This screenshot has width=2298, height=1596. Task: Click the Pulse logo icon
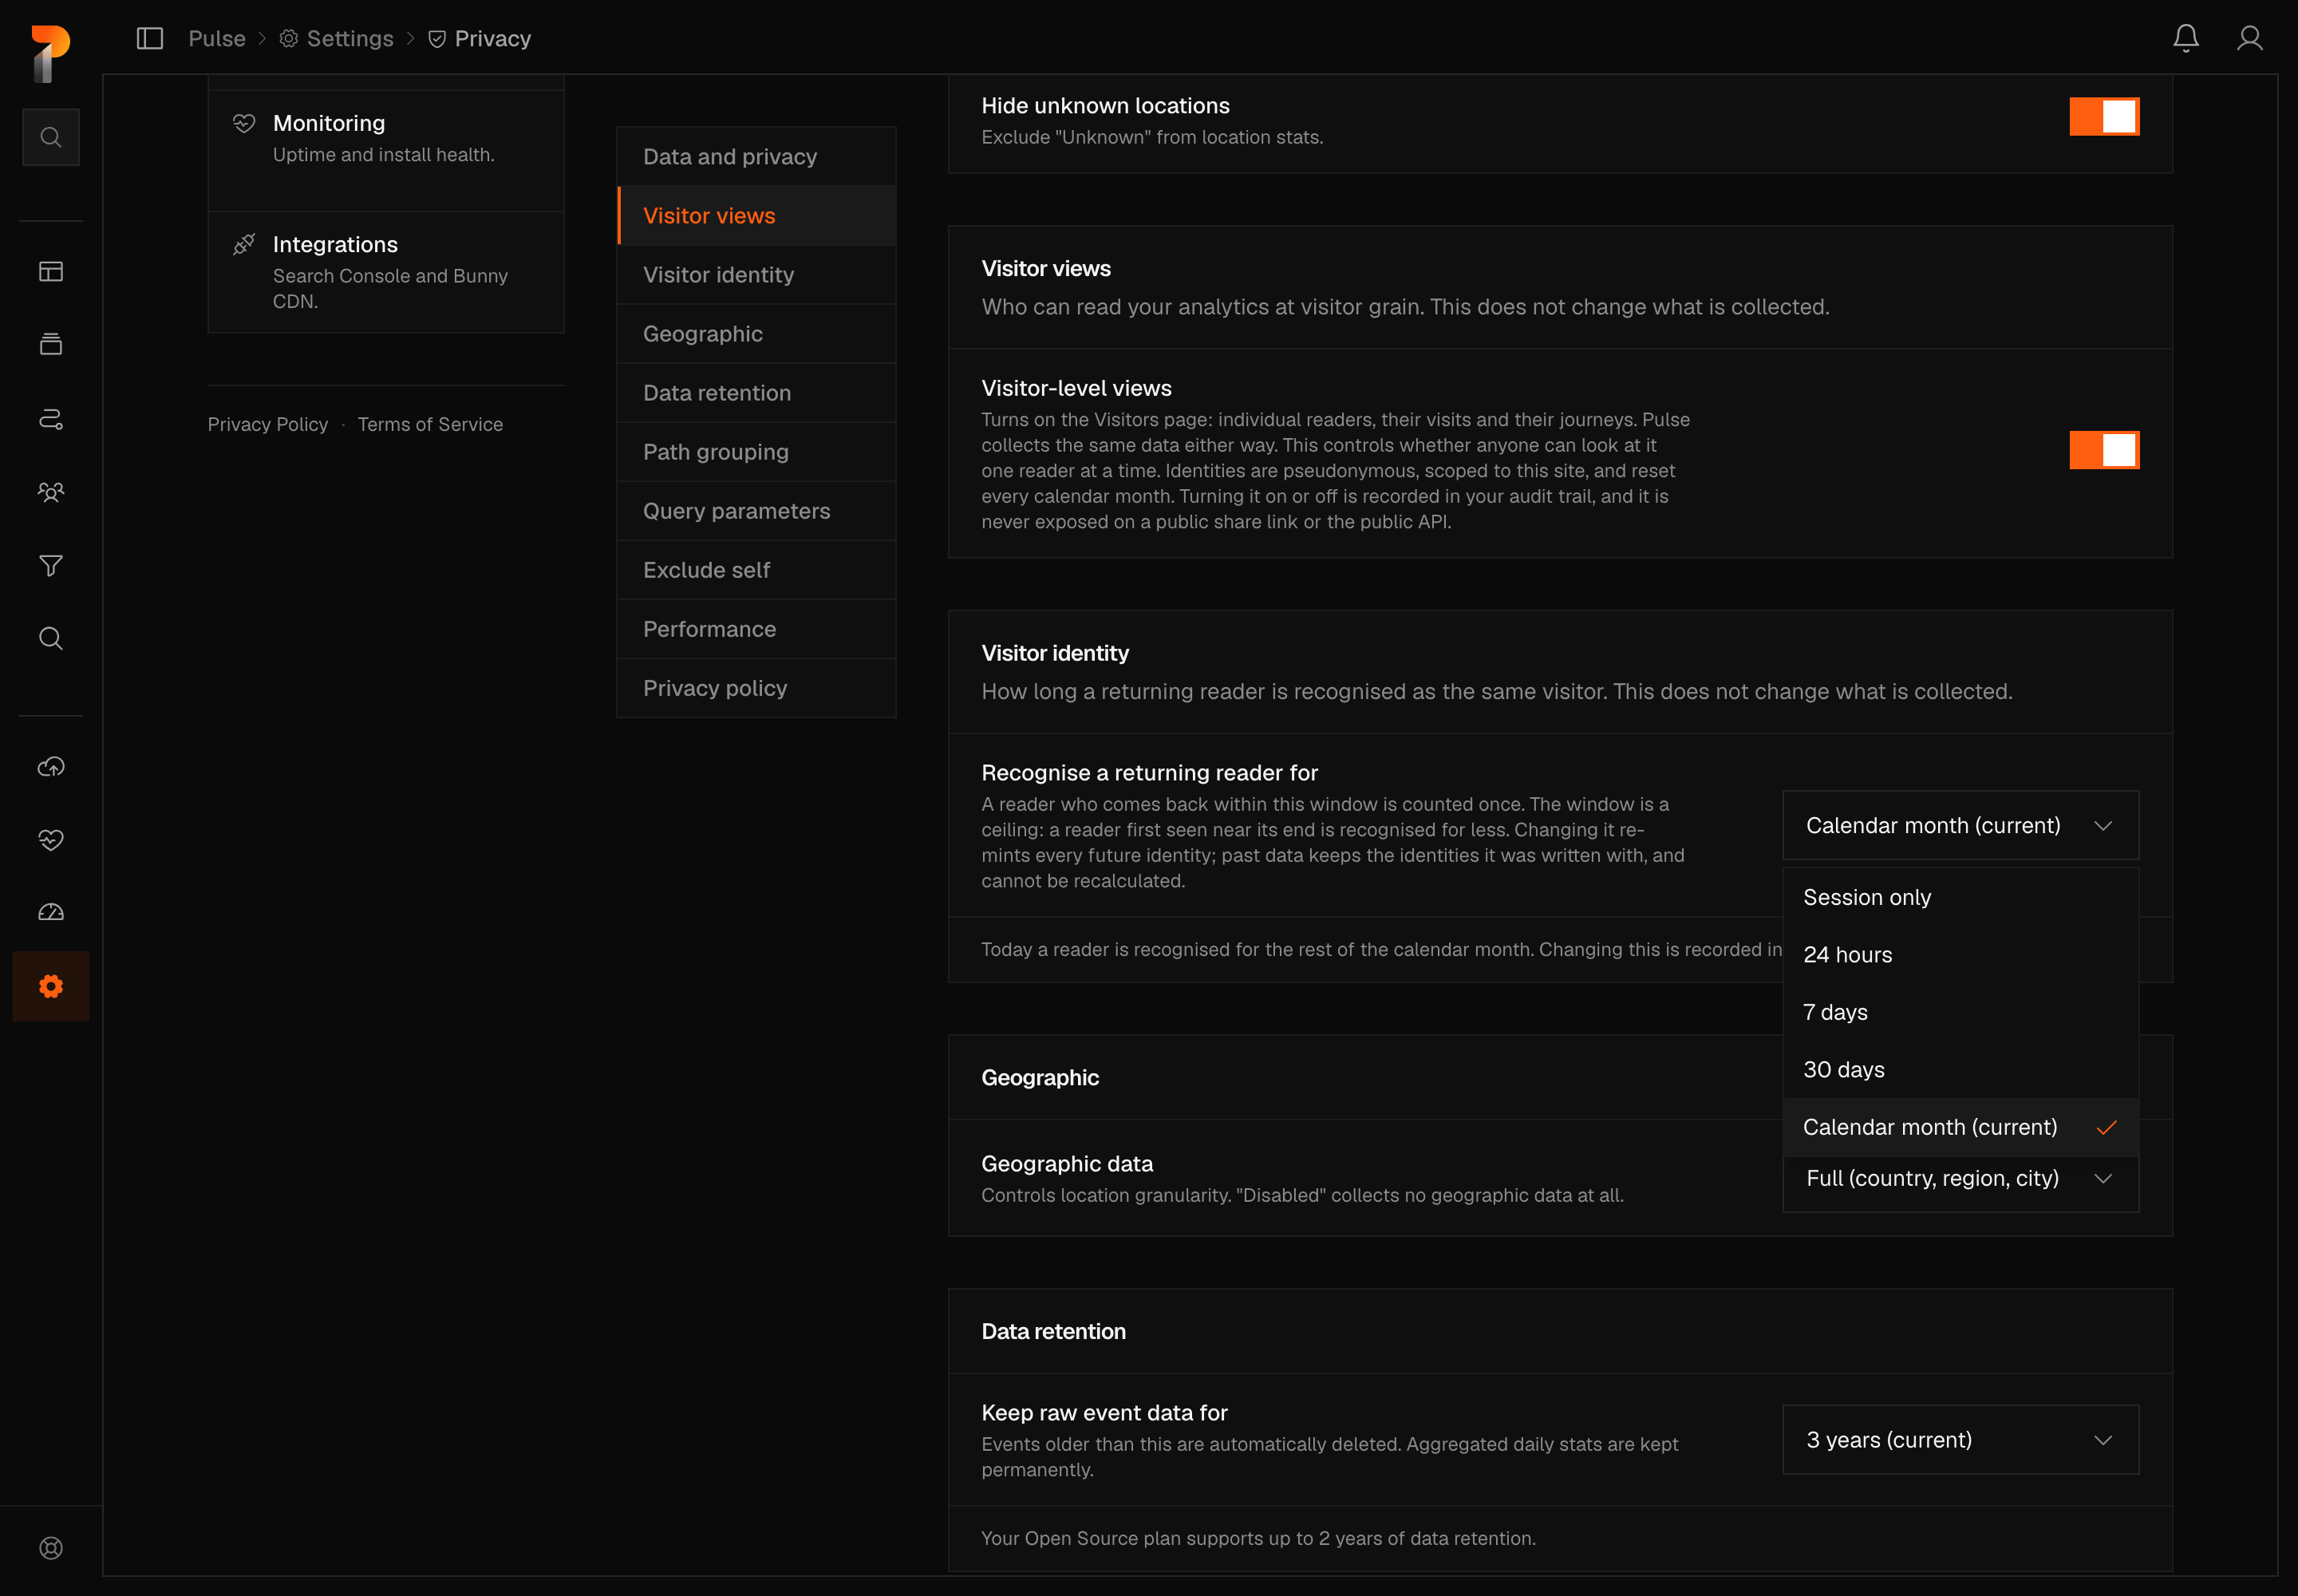point(50,53)
